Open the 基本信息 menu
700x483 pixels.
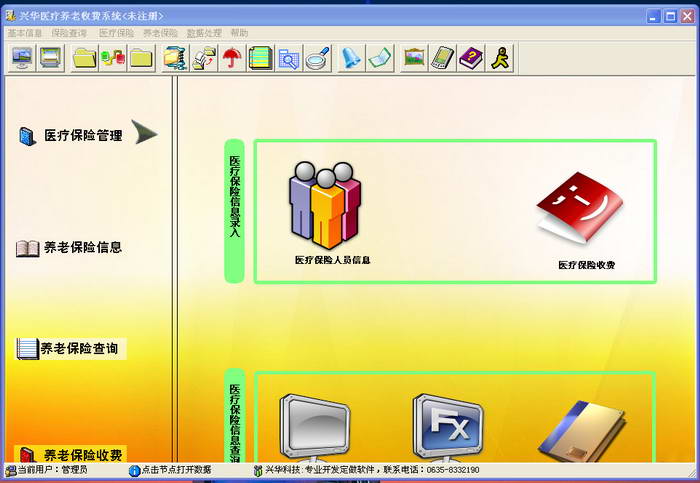(25, 33)
